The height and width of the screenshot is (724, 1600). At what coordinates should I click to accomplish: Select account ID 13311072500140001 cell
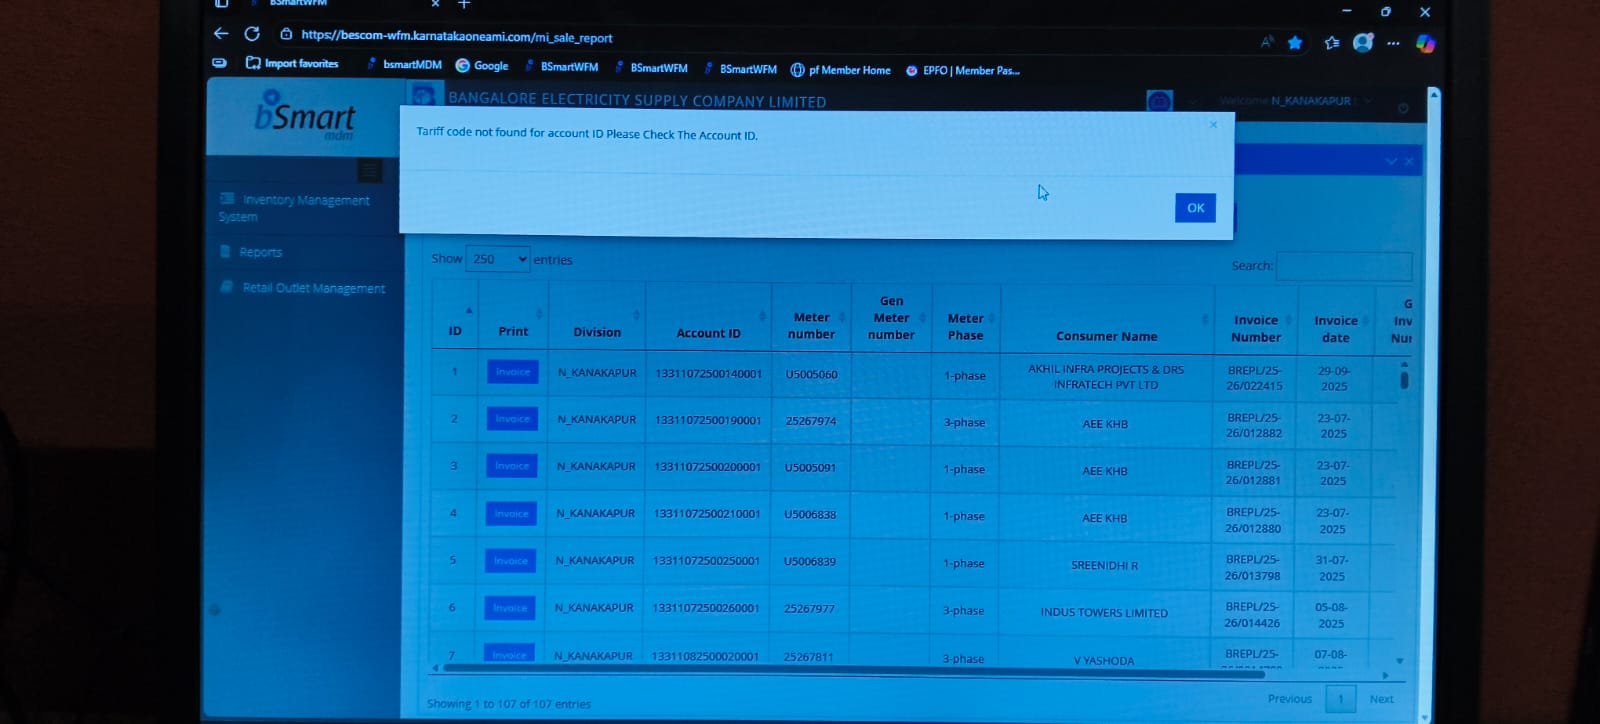click(708, 374)
